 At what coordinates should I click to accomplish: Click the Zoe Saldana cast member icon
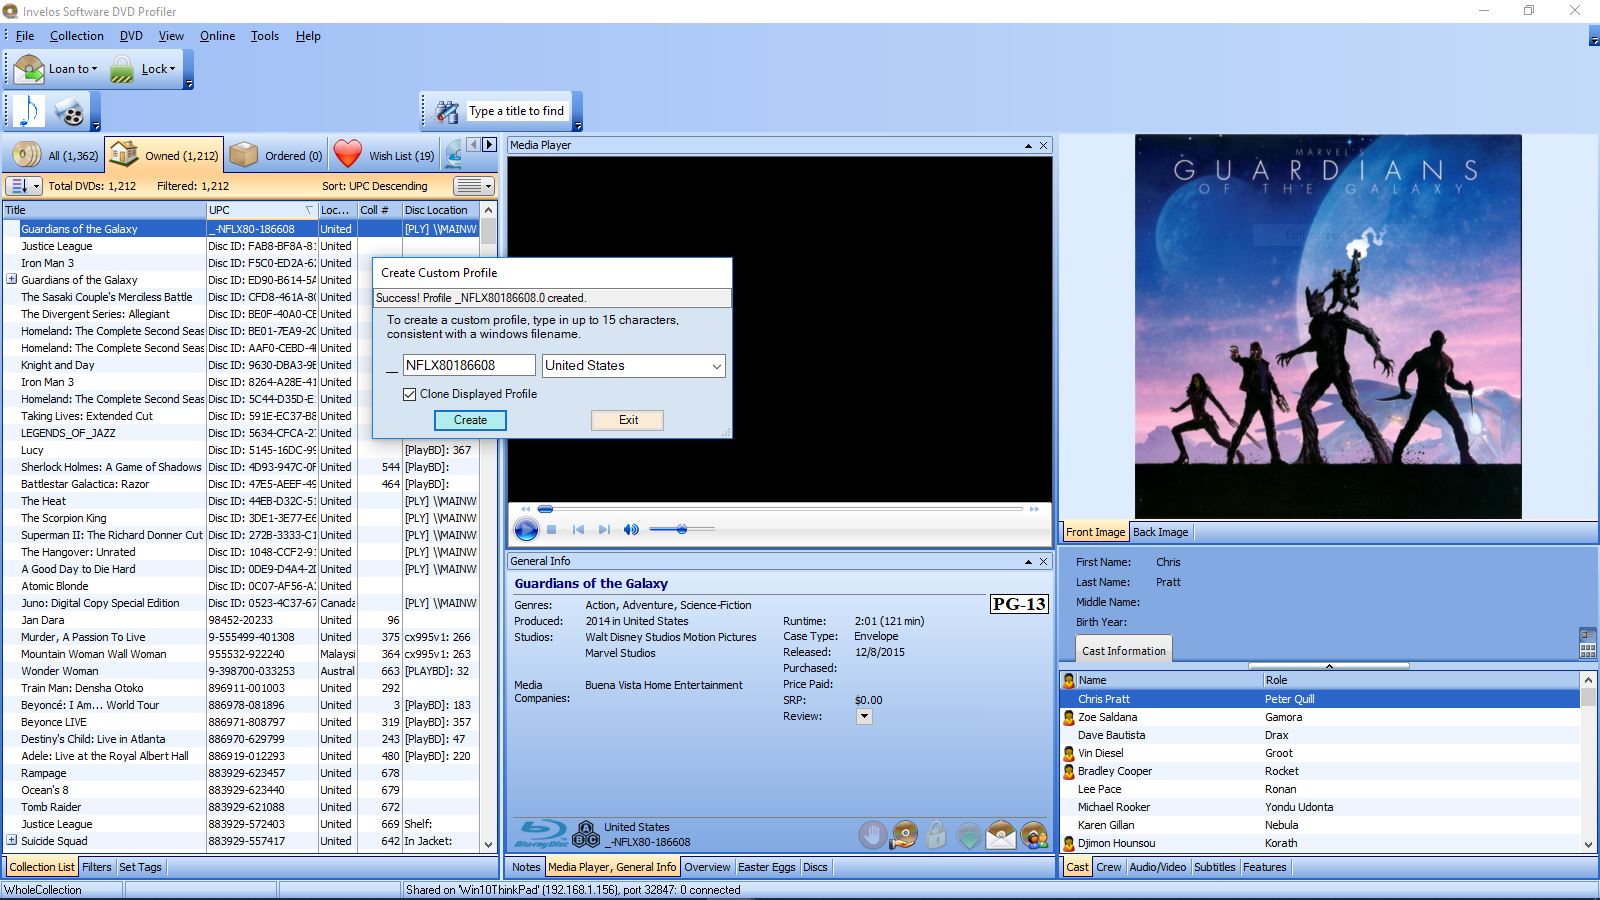click(x=1068, y=717)
